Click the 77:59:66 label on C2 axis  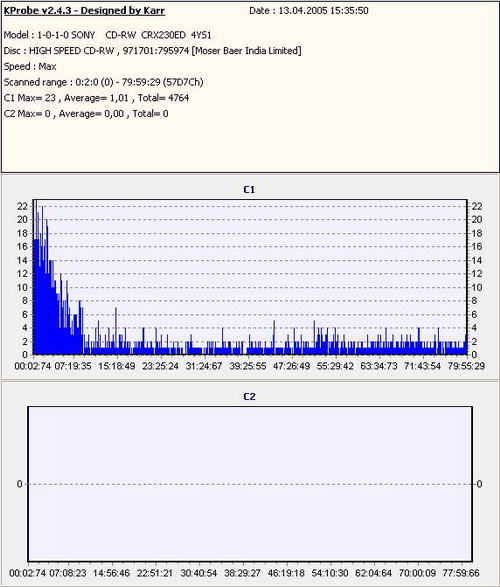point(461,573)
